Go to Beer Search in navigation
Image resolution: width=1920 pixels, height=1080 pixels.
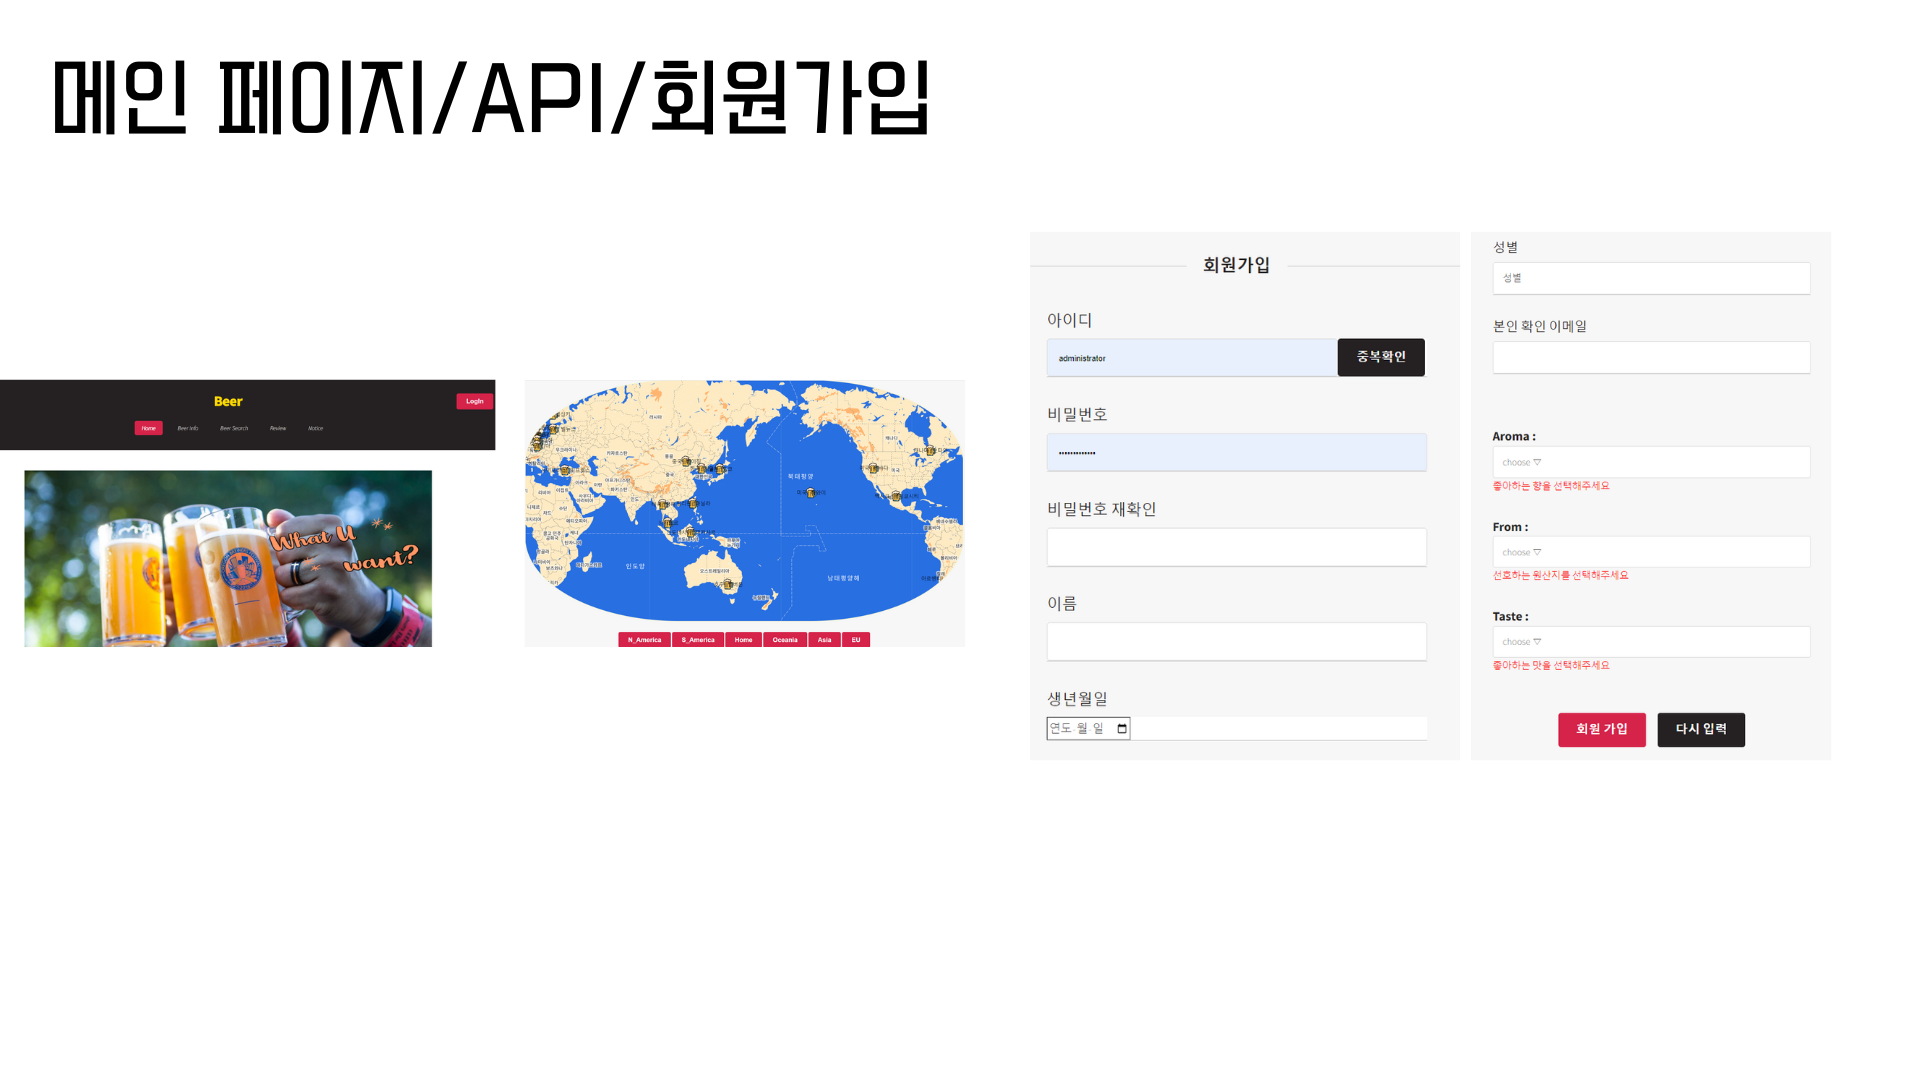pyautogui.click(x=234, y=428)
